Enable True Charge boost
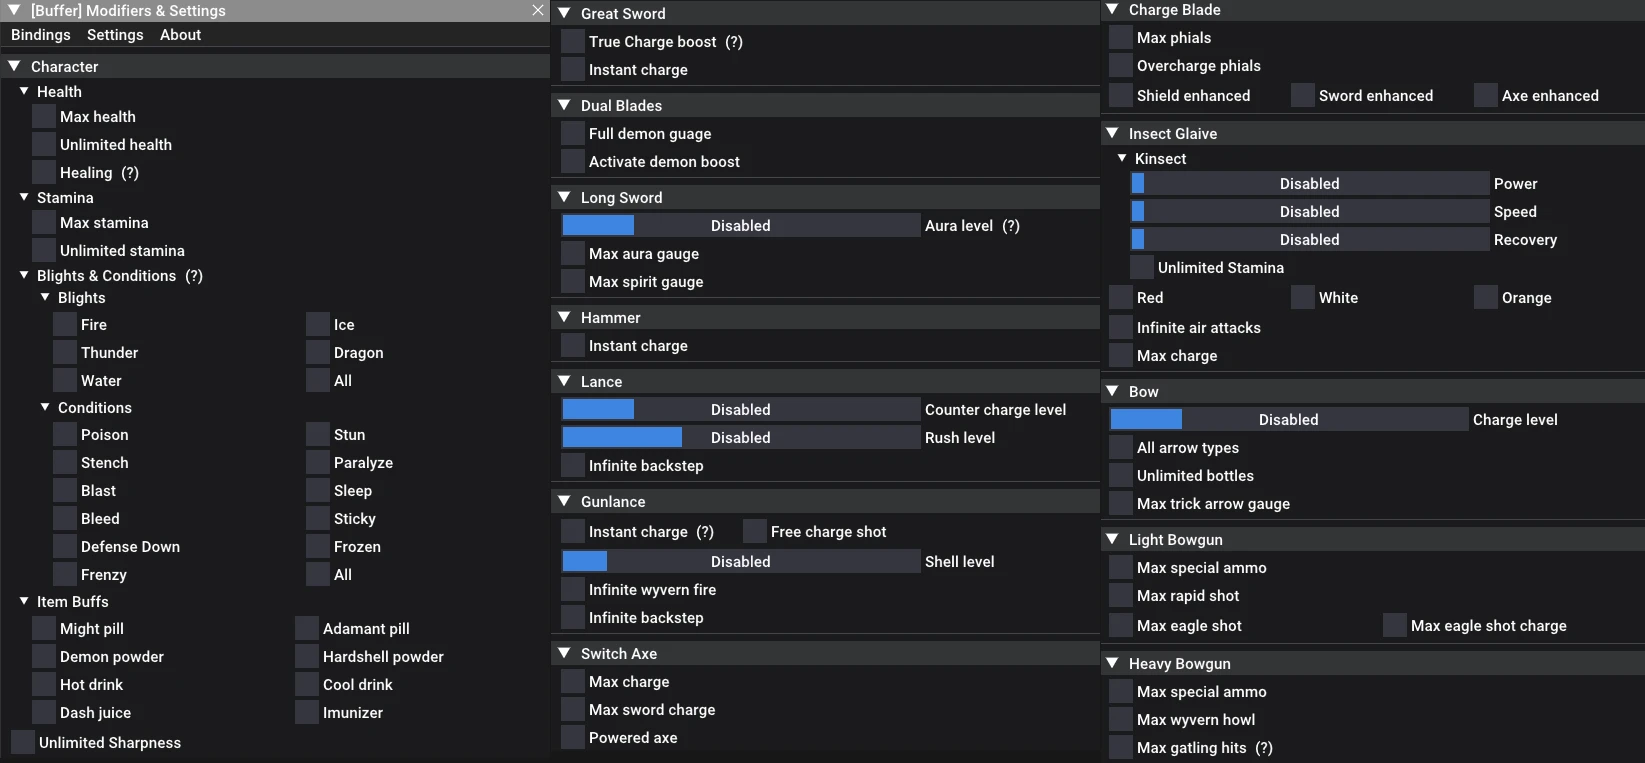The image size is (1645, 763). point(573,41)
